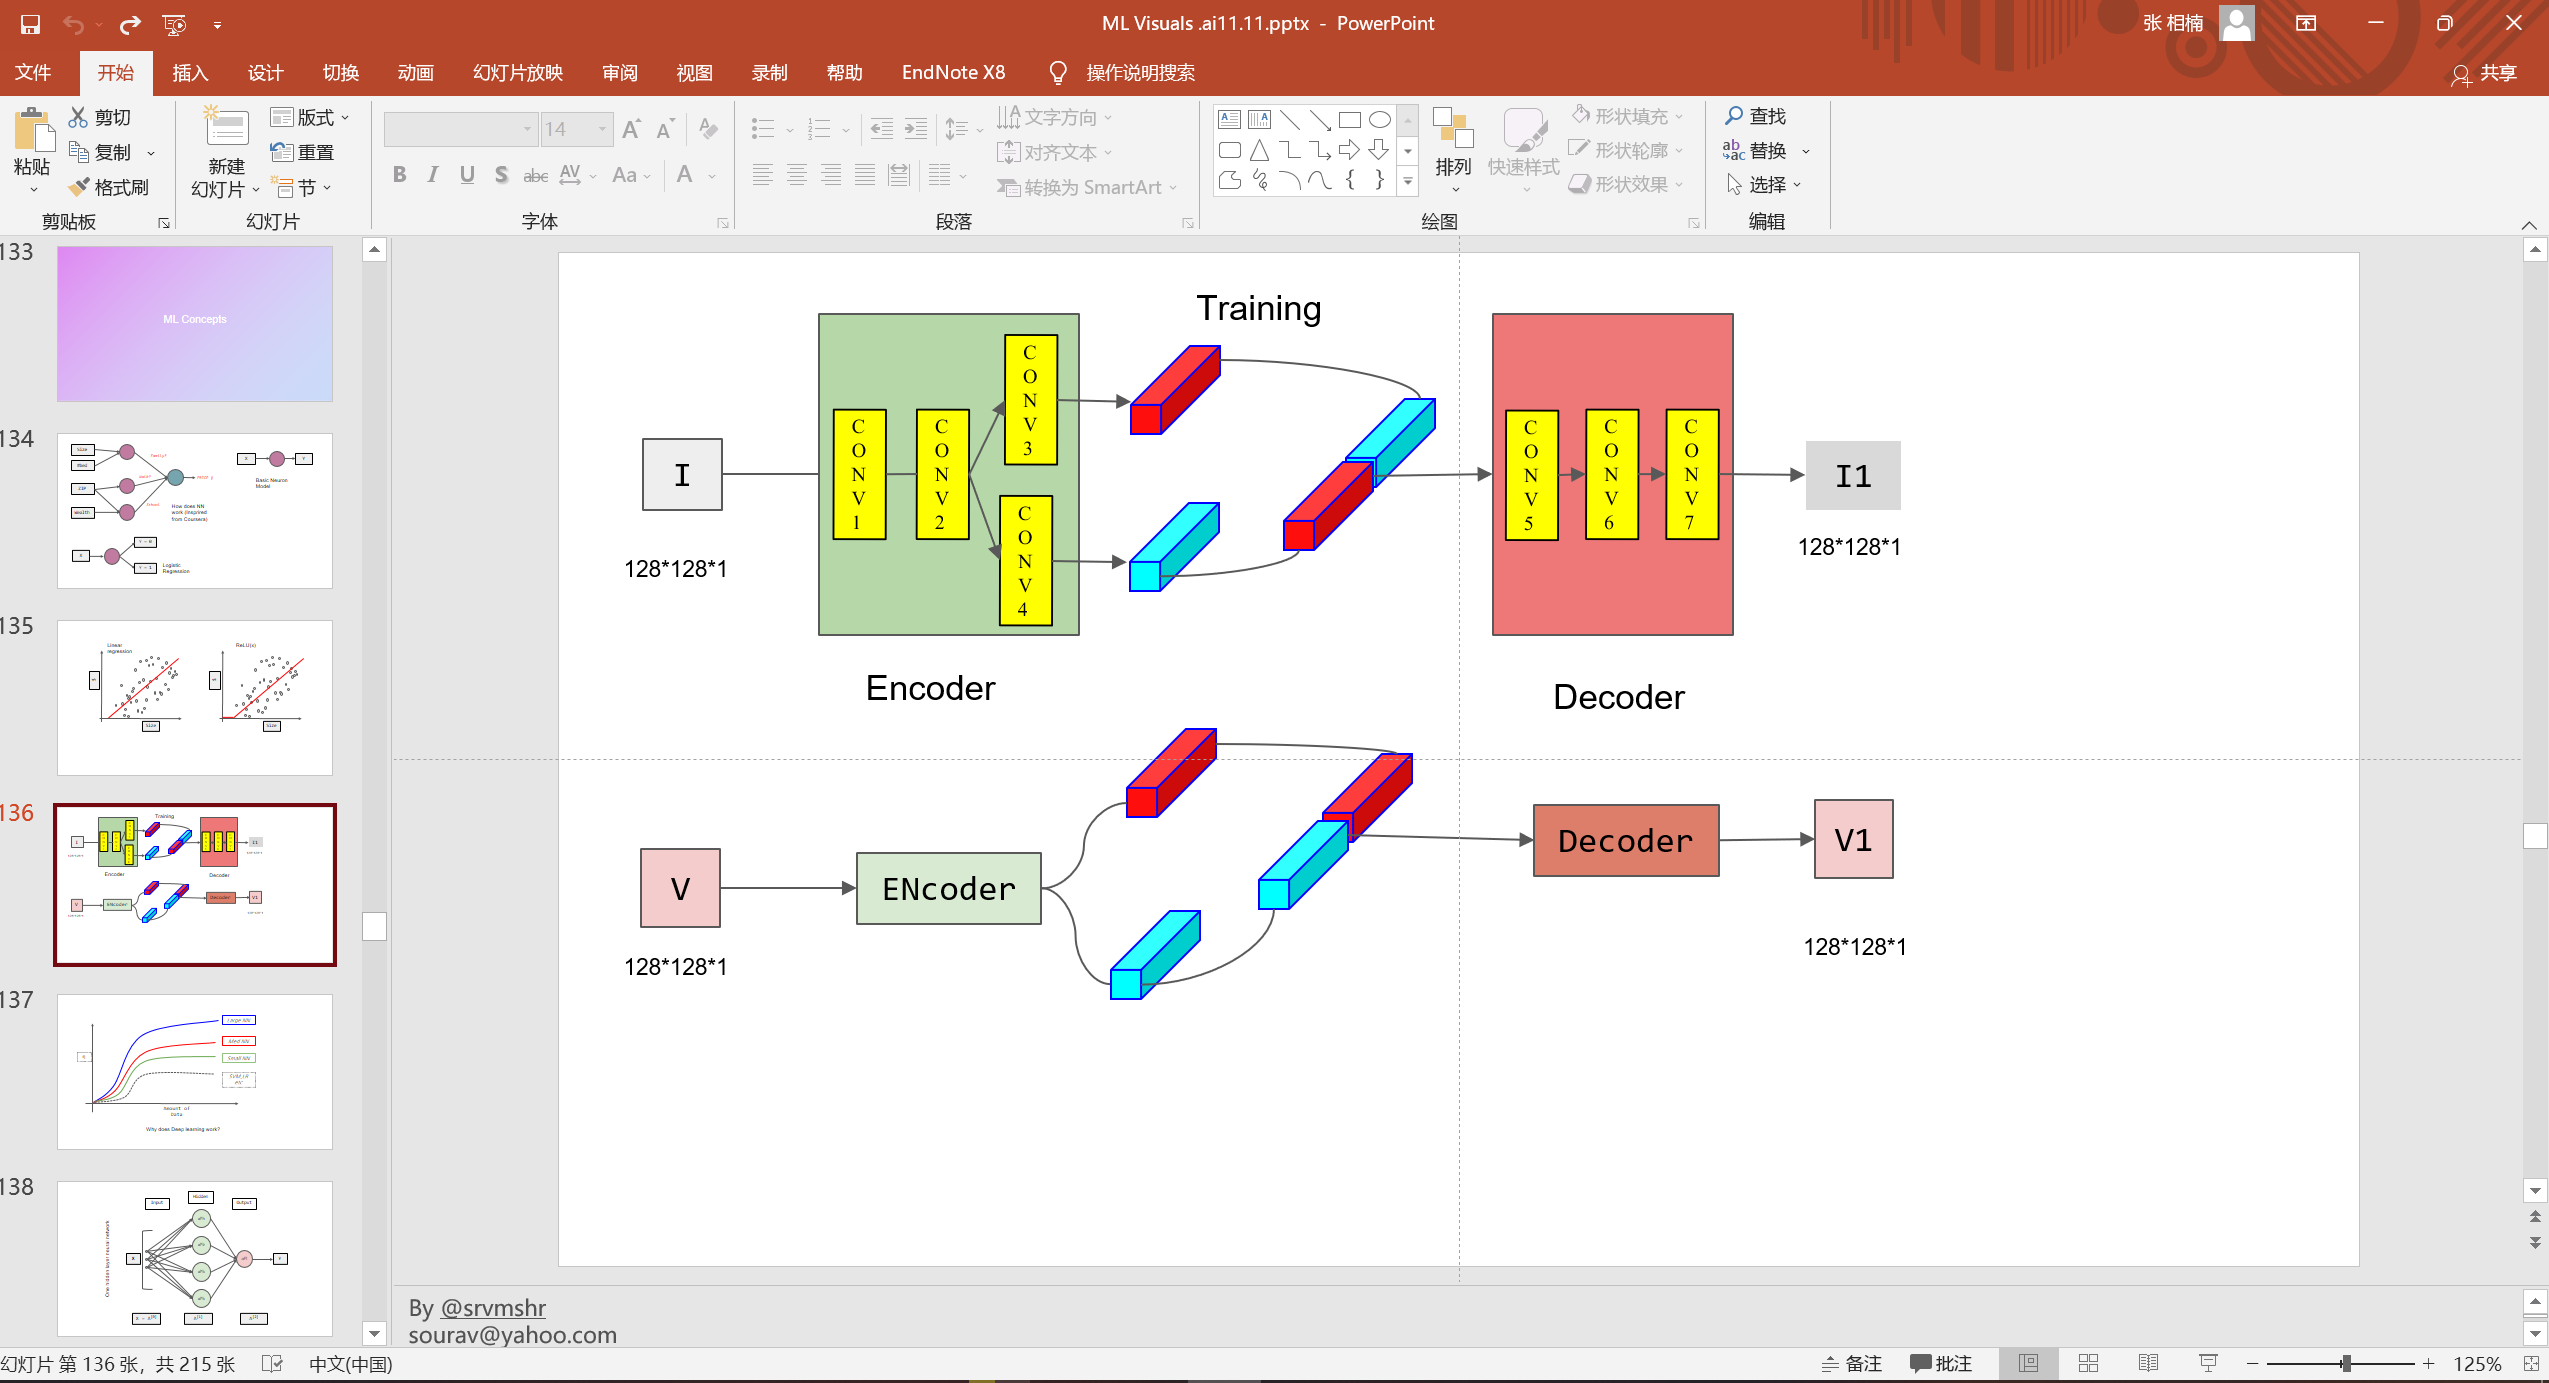Click the Format Painter brush icon
The image size is (2549, 1383).
[x=80, y=187]
